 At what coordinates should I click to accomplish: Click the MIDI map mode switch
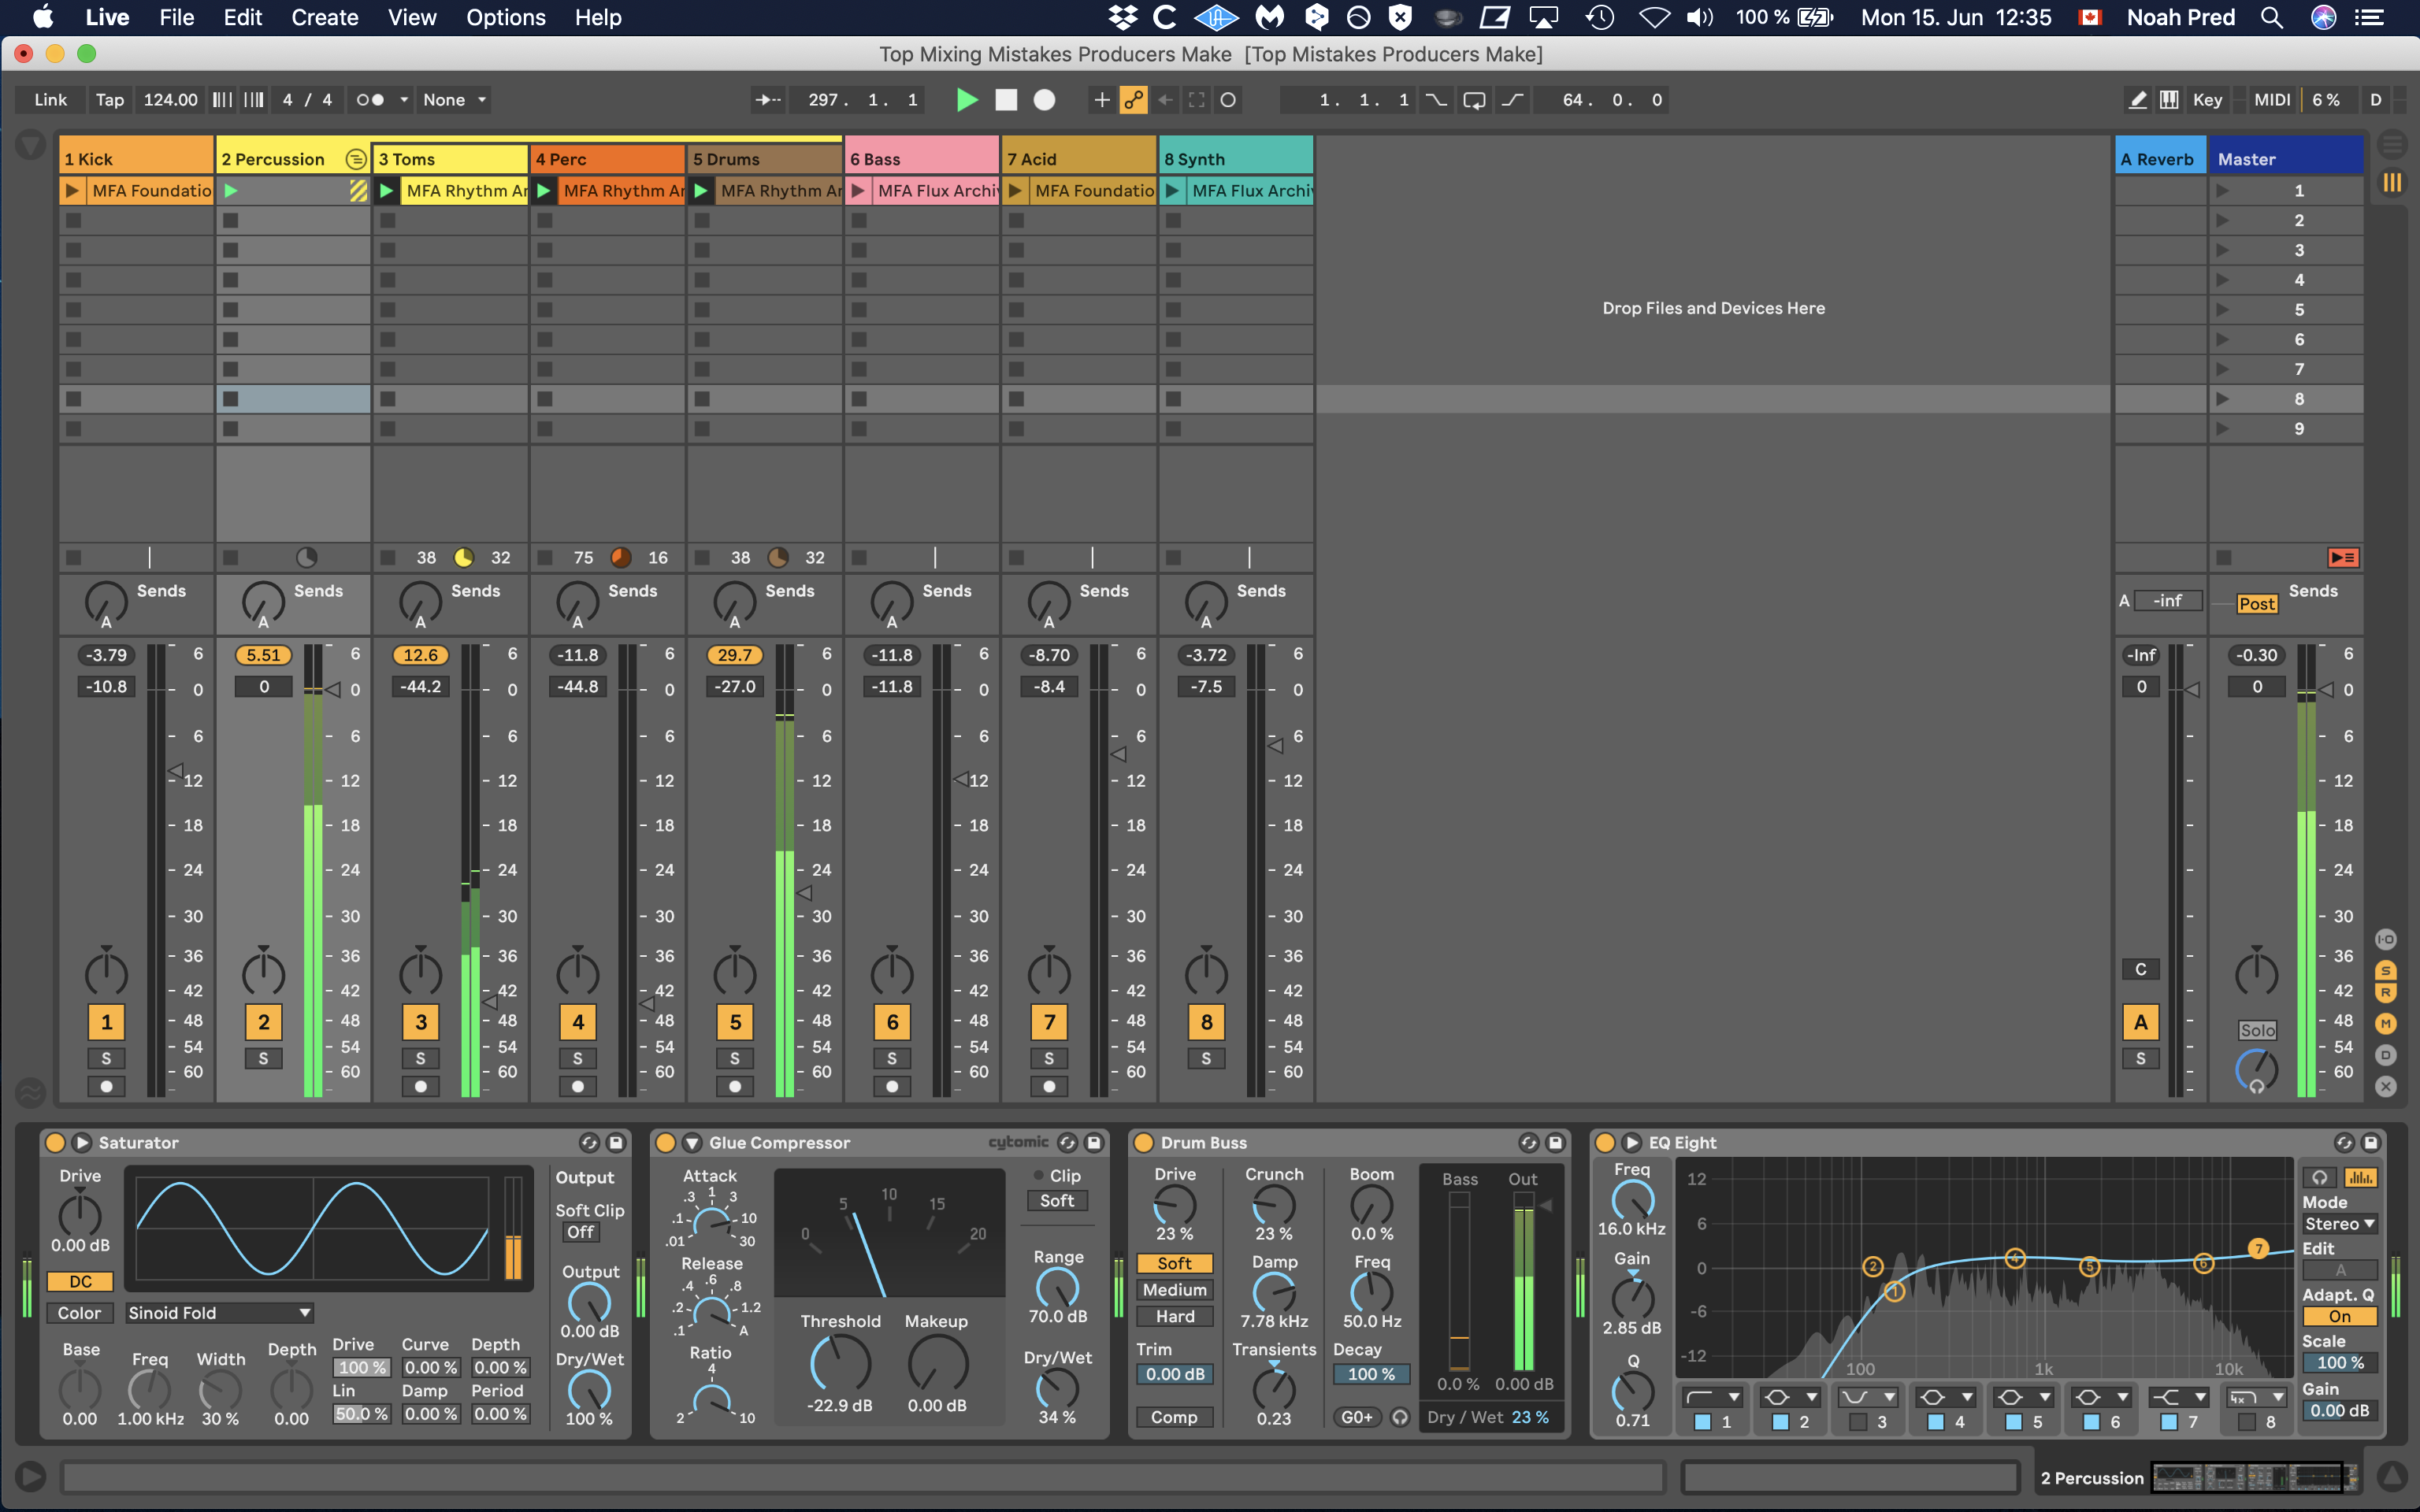click(2272, 100)
